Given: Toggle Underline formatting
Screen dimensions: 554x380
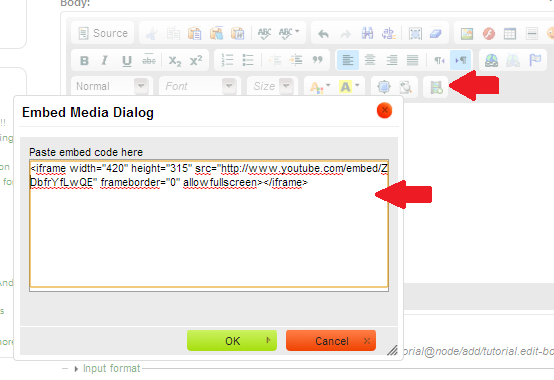Looking at the screenshot, I should (x=126, y=60).
